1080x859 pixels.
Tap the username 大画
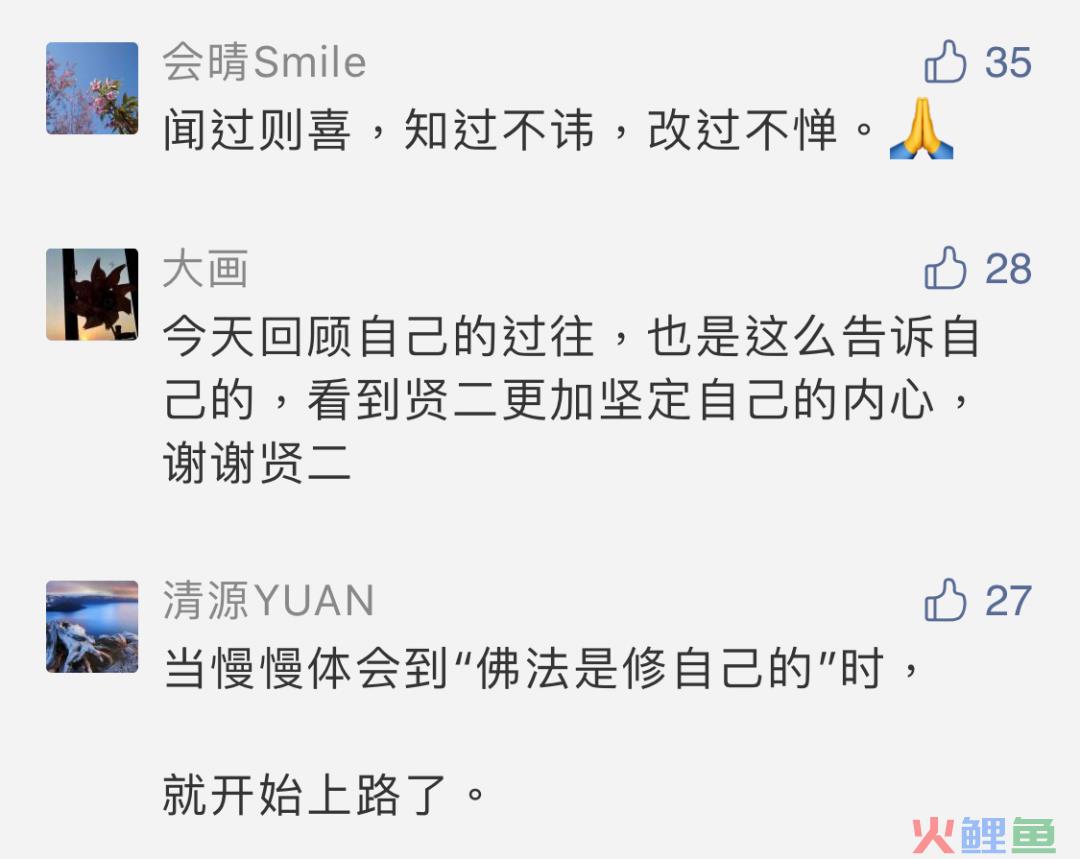pos(205,269)
